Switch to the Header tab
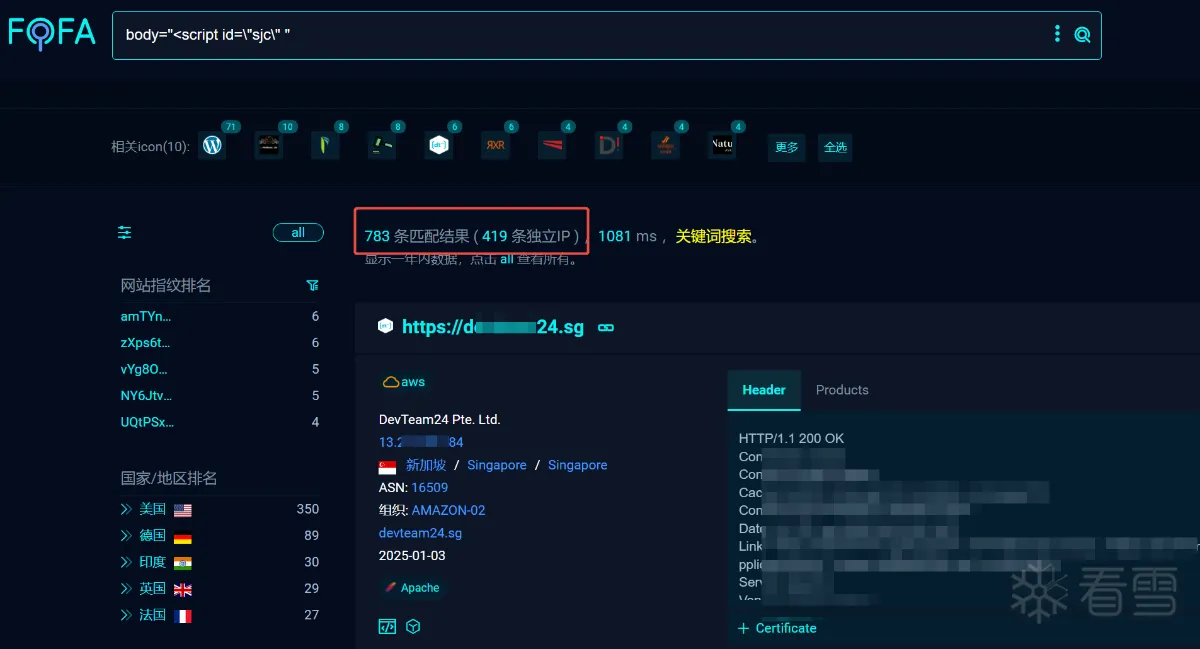The height and width of the screenshot is (649, 1200). [764, 390]
